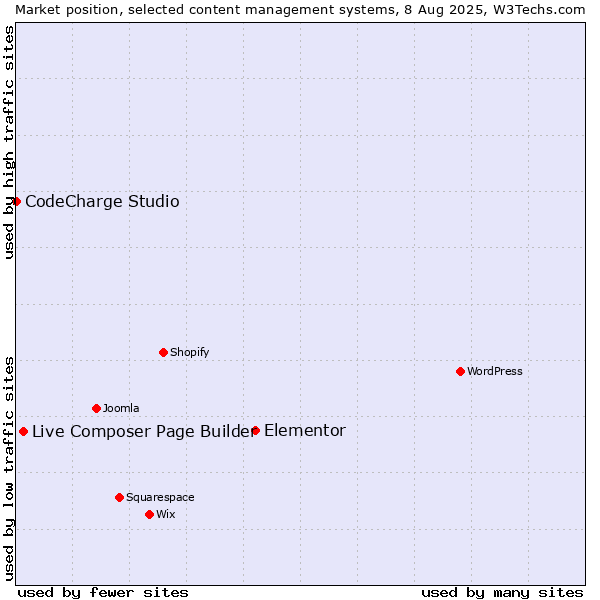600x600 pixels.
Task: Click the 'used by fewer sites' axis label
Action: click(103, 593)
